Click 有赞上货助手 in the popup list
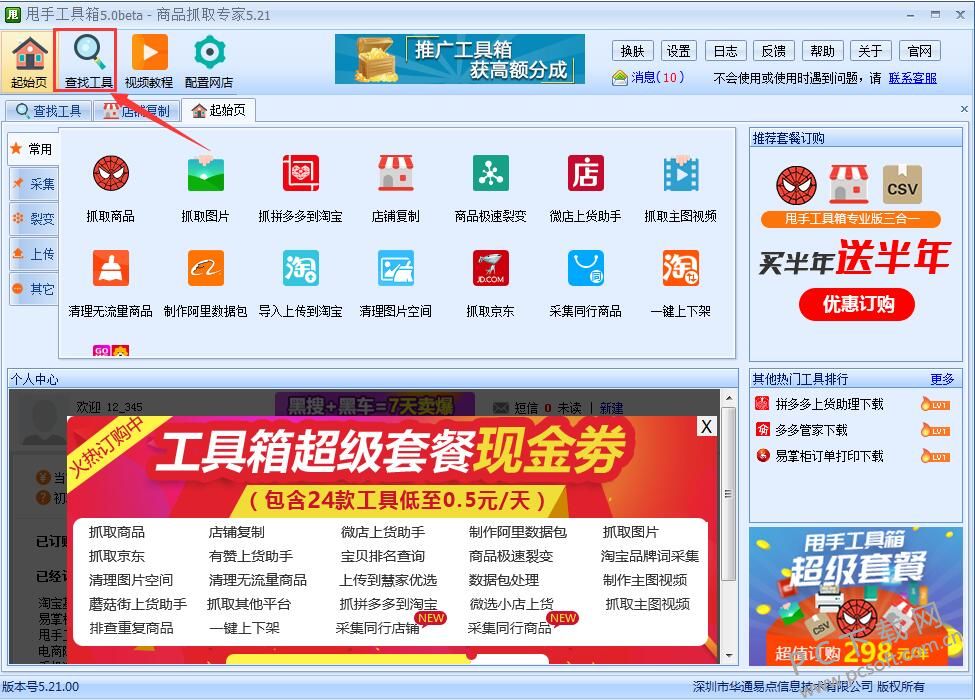 (251, 556)
